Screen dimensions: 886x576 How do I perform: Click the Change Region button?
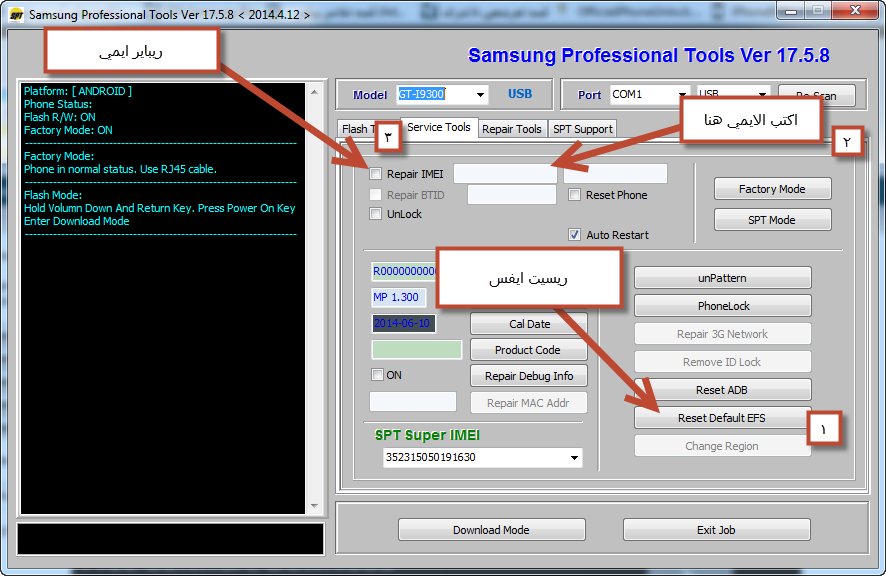[722, 446]
